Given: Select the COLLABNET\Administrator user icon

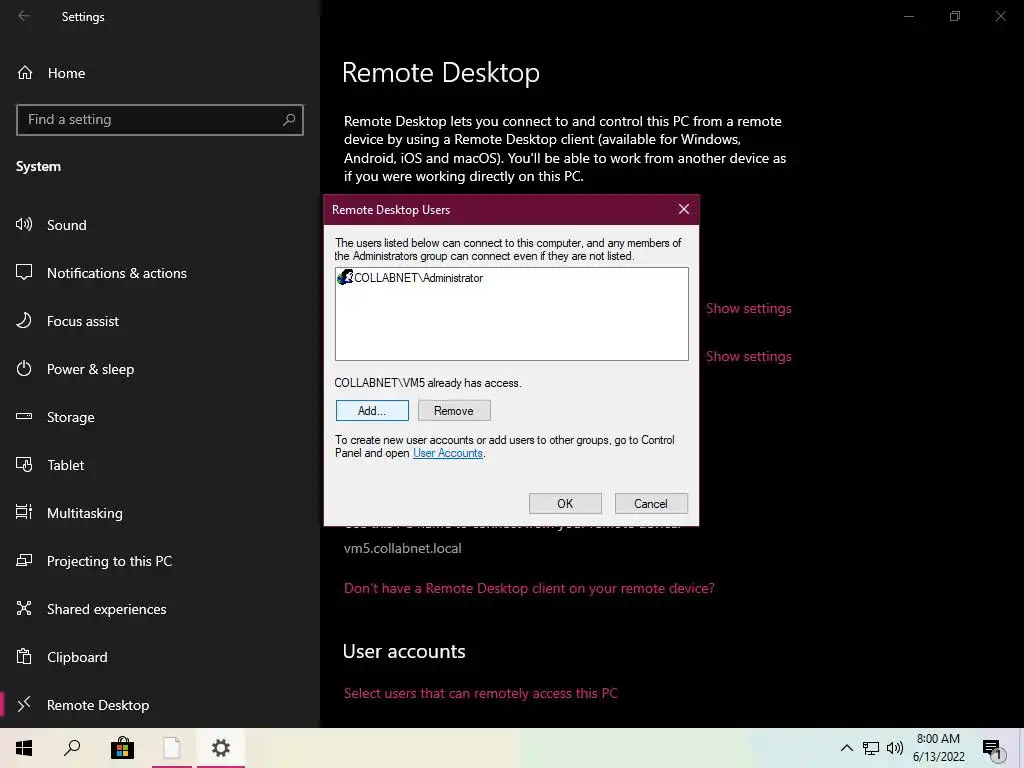Looking at the screenshot, I should [x=345, y=278].
